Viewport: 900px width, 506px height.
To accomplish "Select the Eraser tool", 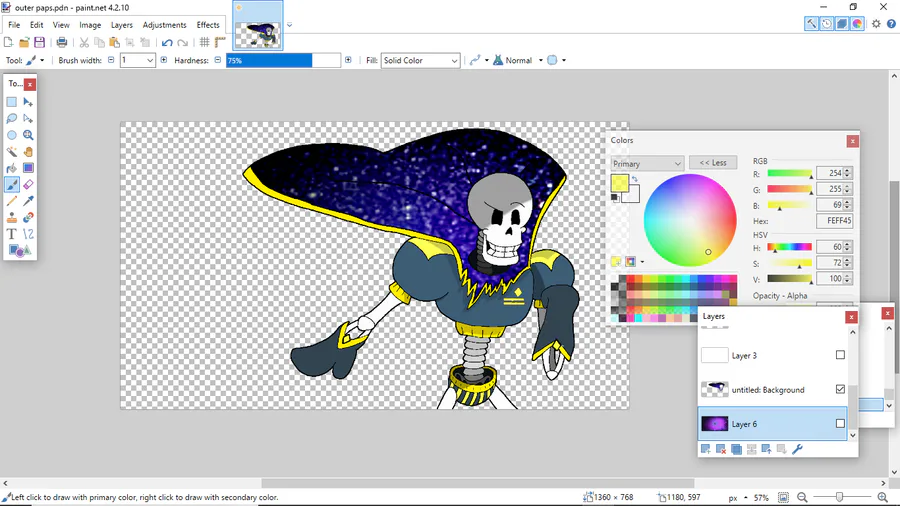I will click(28, 185).
